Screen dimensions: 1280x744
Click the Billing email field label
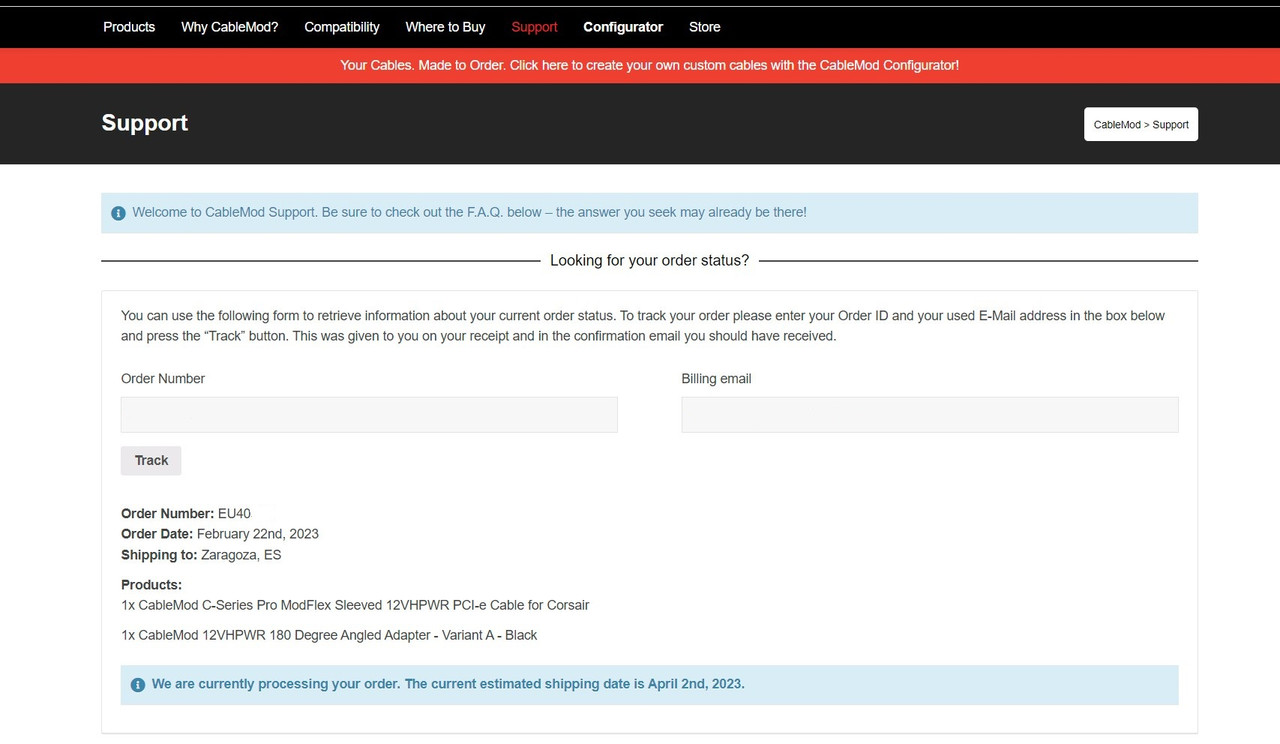click(716, 379)
